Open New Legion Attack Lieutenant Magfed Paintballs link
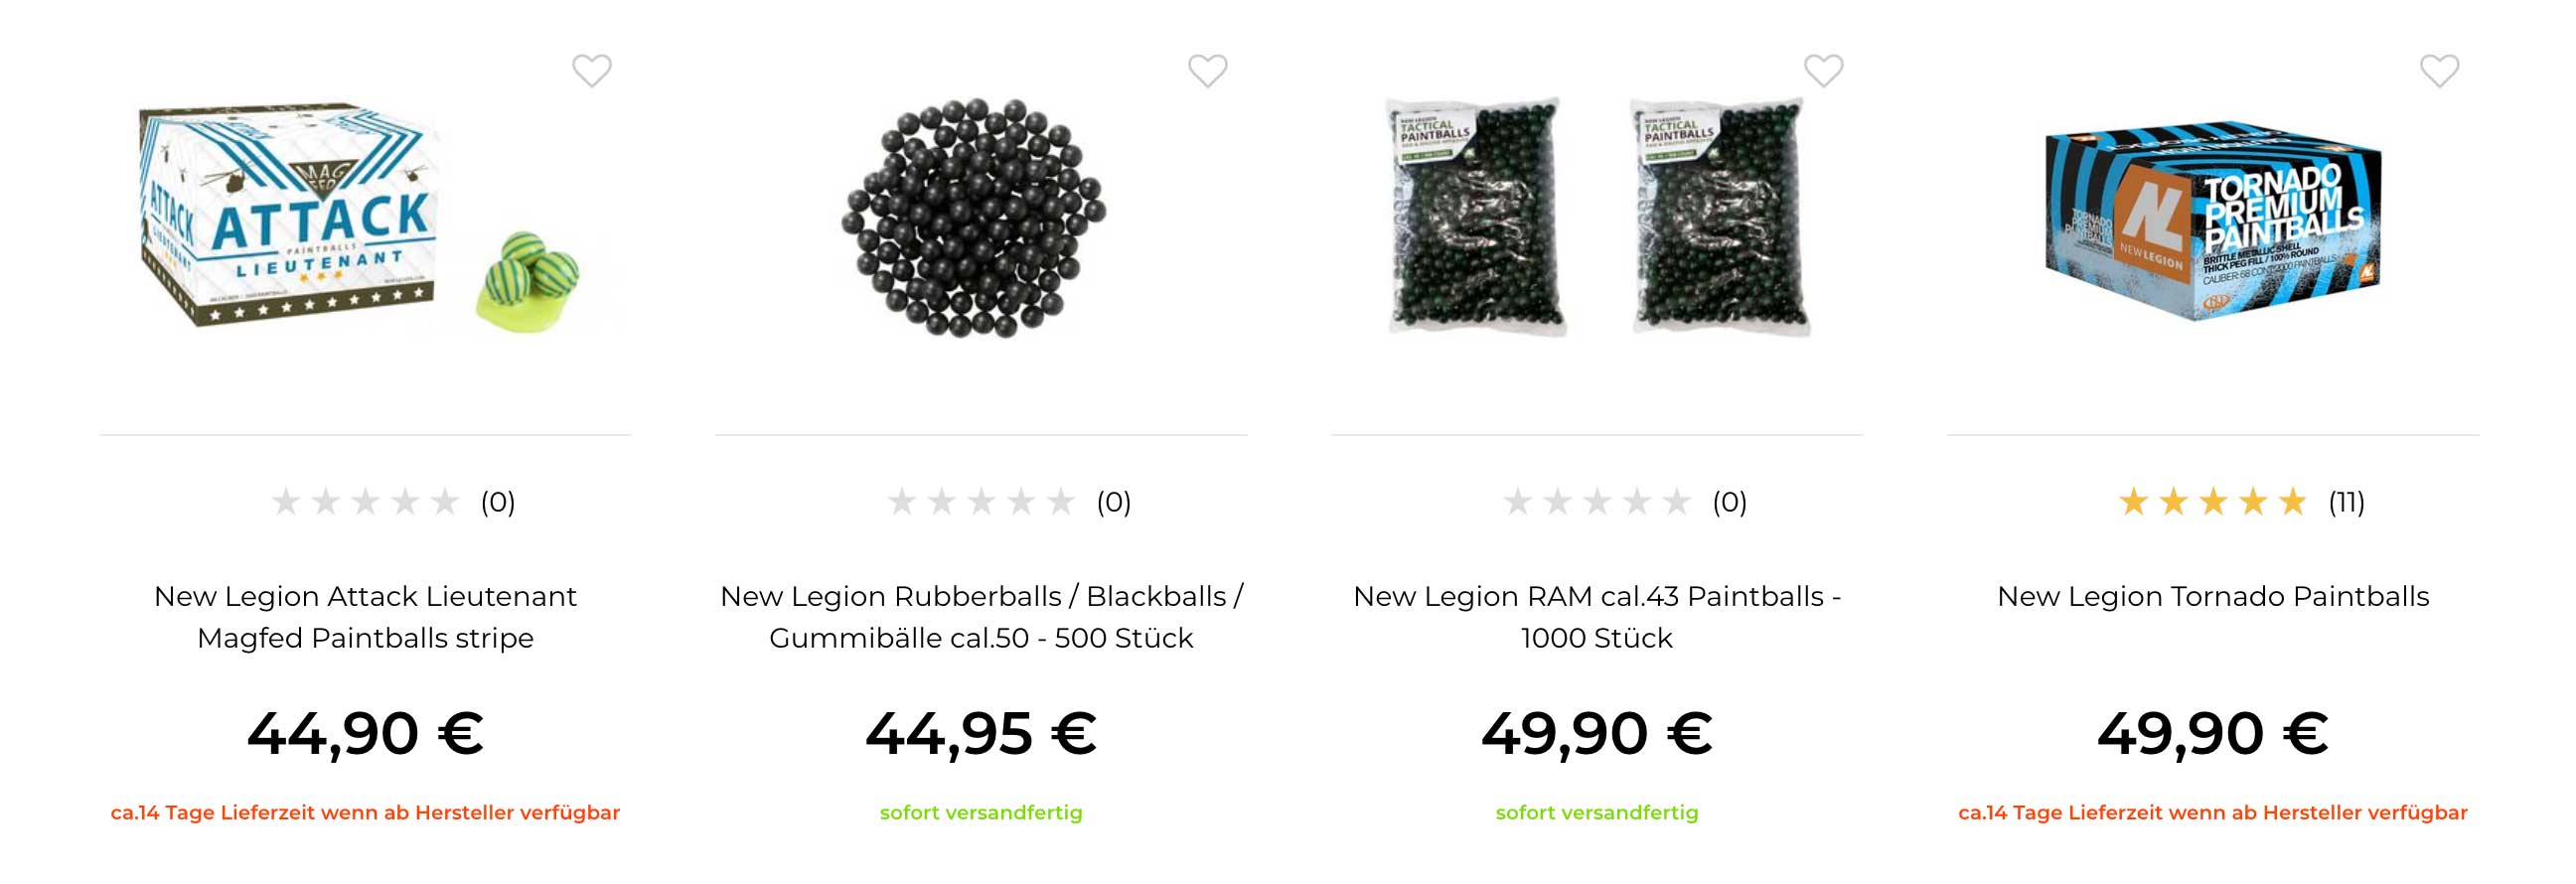Viewport: 2576px width, 884px height. (x=365, y=617)
